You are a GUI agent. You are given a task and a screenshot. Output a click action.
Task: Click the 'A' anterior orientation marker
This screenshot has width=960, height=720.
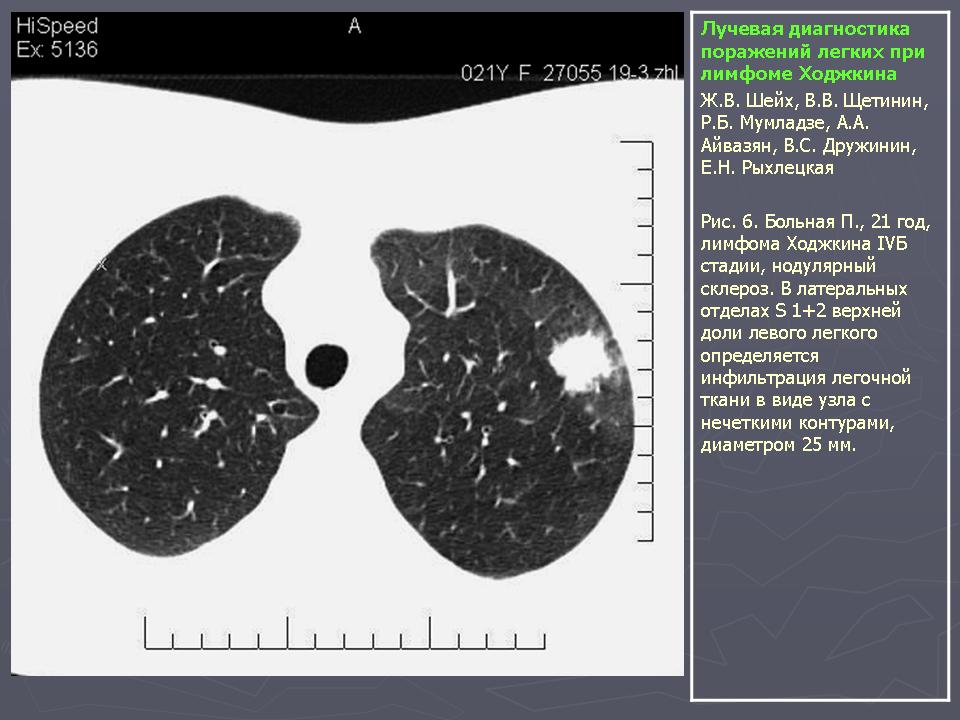coord(353,27)
